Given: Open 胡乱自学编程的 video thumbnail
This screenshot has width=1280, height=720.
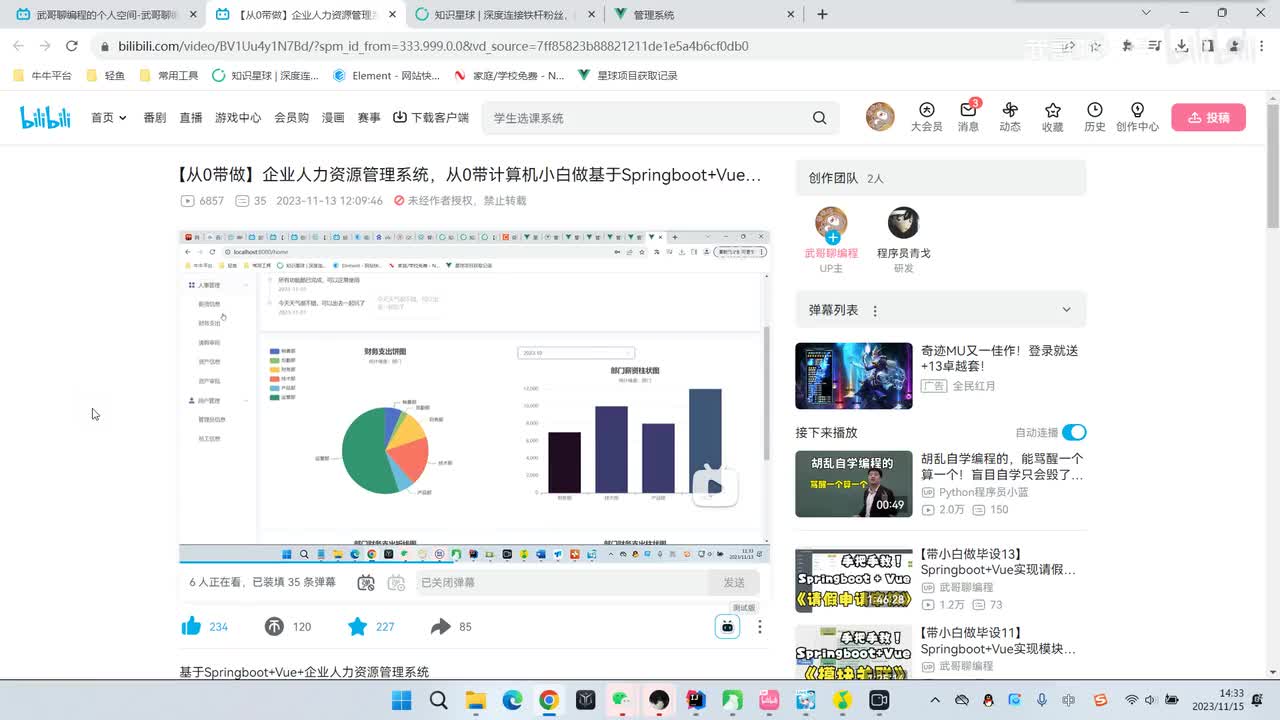Looking at the screenshot, I should point(853,484).
